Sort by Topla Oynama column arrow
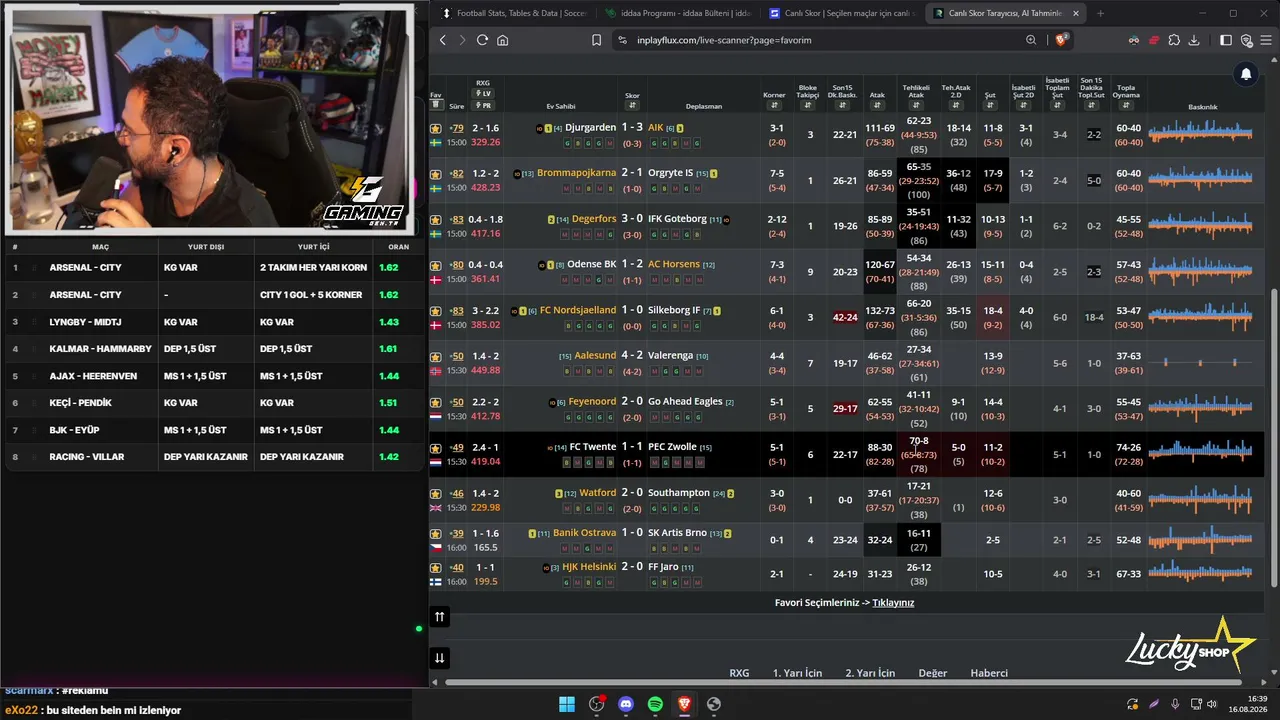 click(x=1126, y=106)
